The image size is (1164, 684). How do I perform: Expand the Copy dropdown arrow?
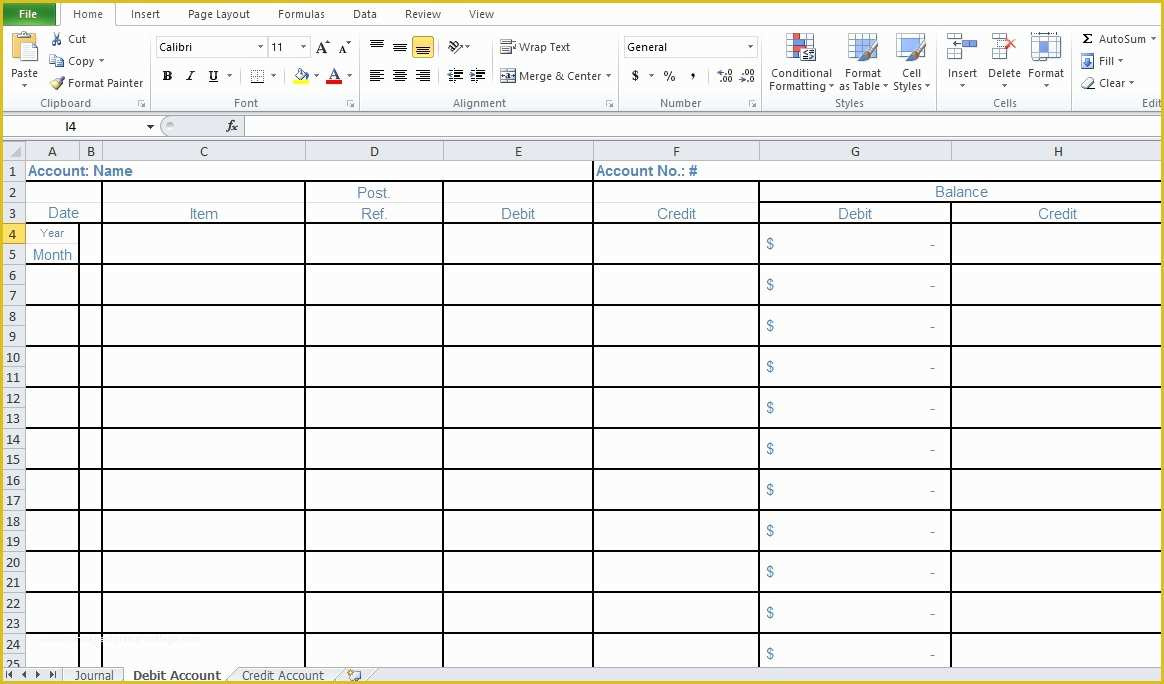(102, 61)
